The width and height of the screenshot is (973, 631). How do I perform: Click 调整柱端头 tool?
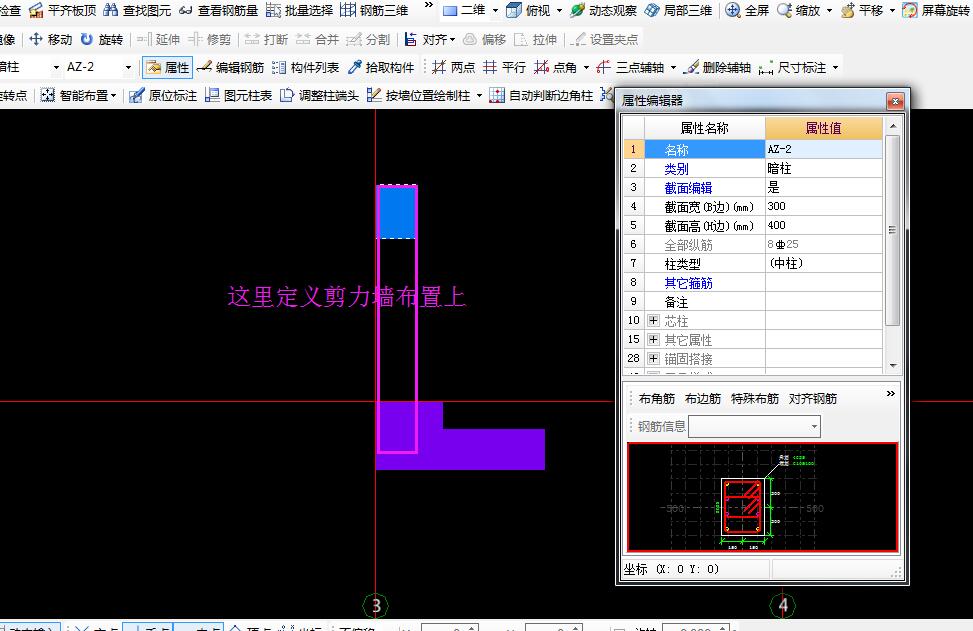point(319,95)
